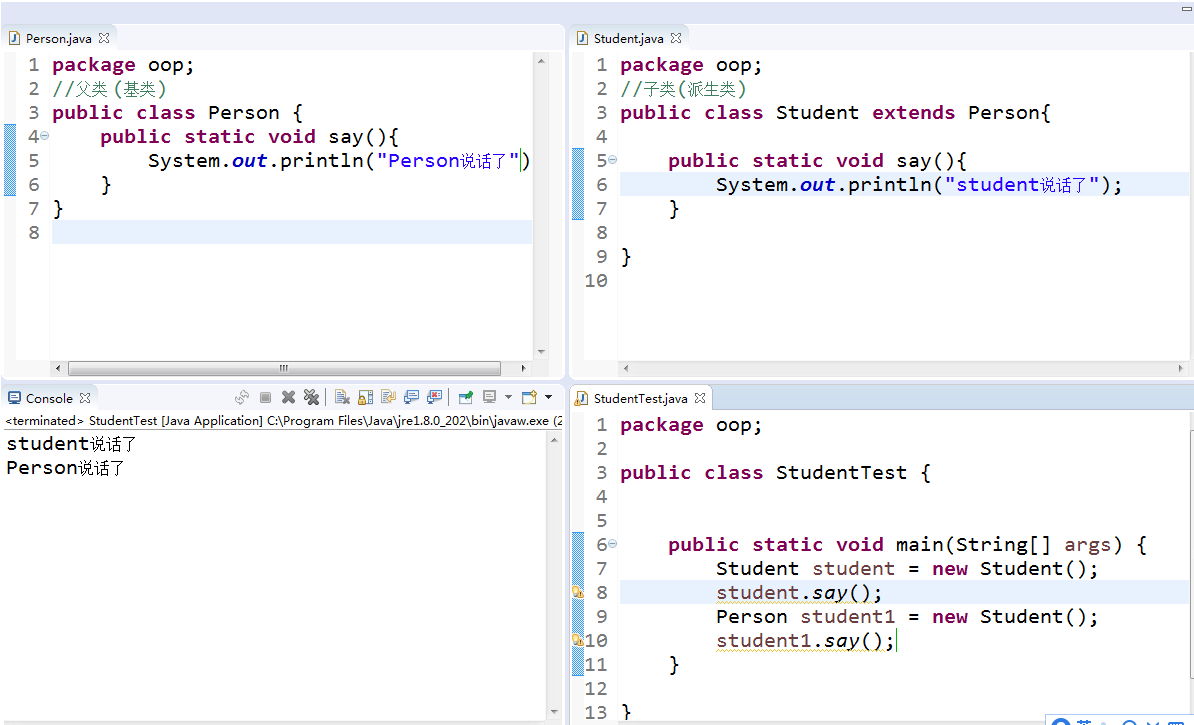Collapse the say() method fold in Student.java

point(612,160)
